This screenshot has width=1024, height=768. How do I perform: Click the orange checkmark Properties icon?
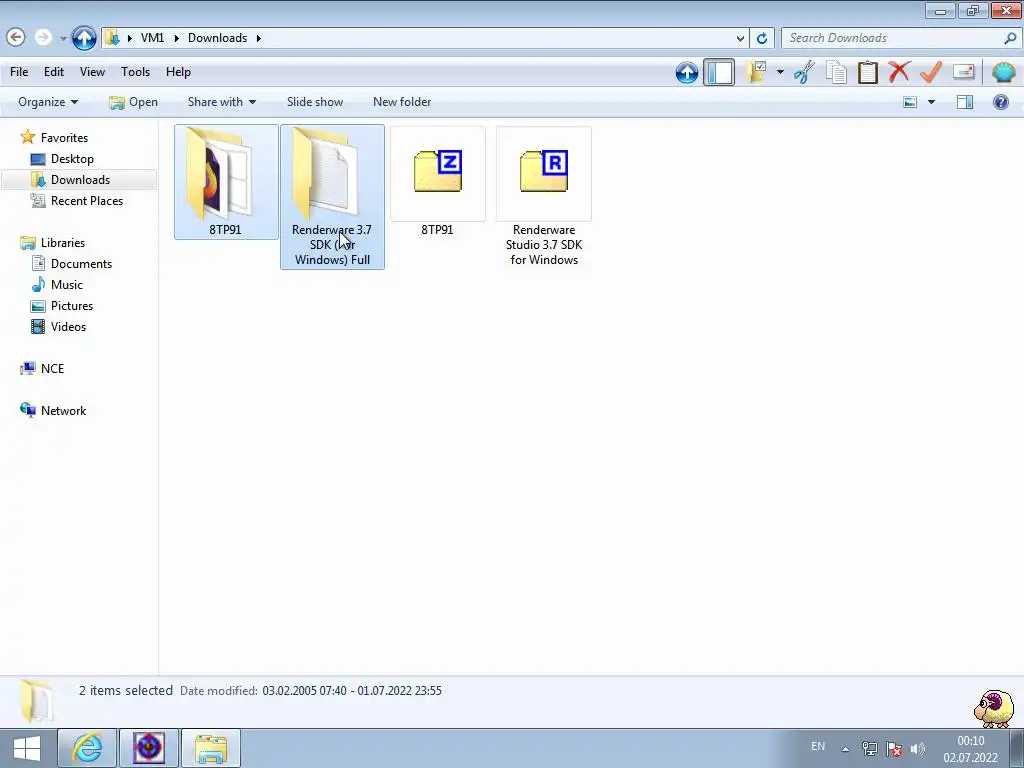point(931,72)
